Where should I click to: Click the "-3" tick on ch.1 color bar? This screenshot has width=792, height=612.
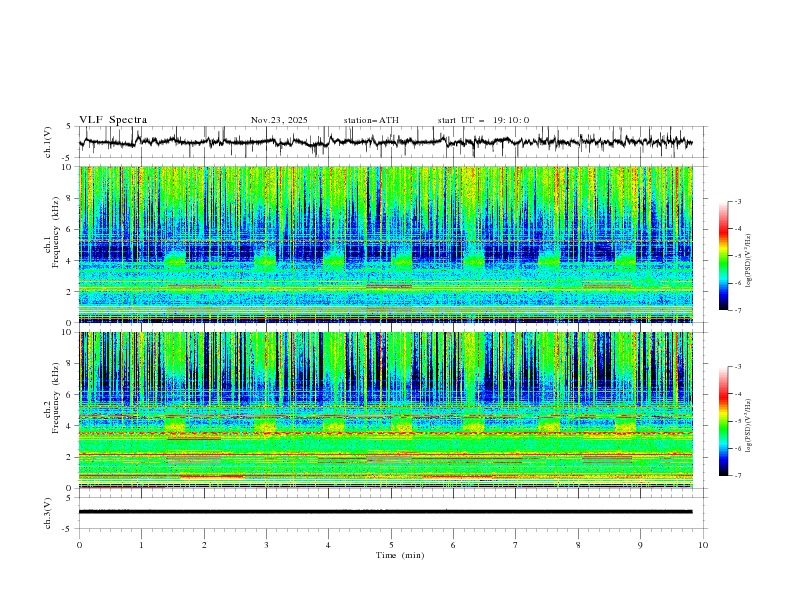(x=738, y=201)
